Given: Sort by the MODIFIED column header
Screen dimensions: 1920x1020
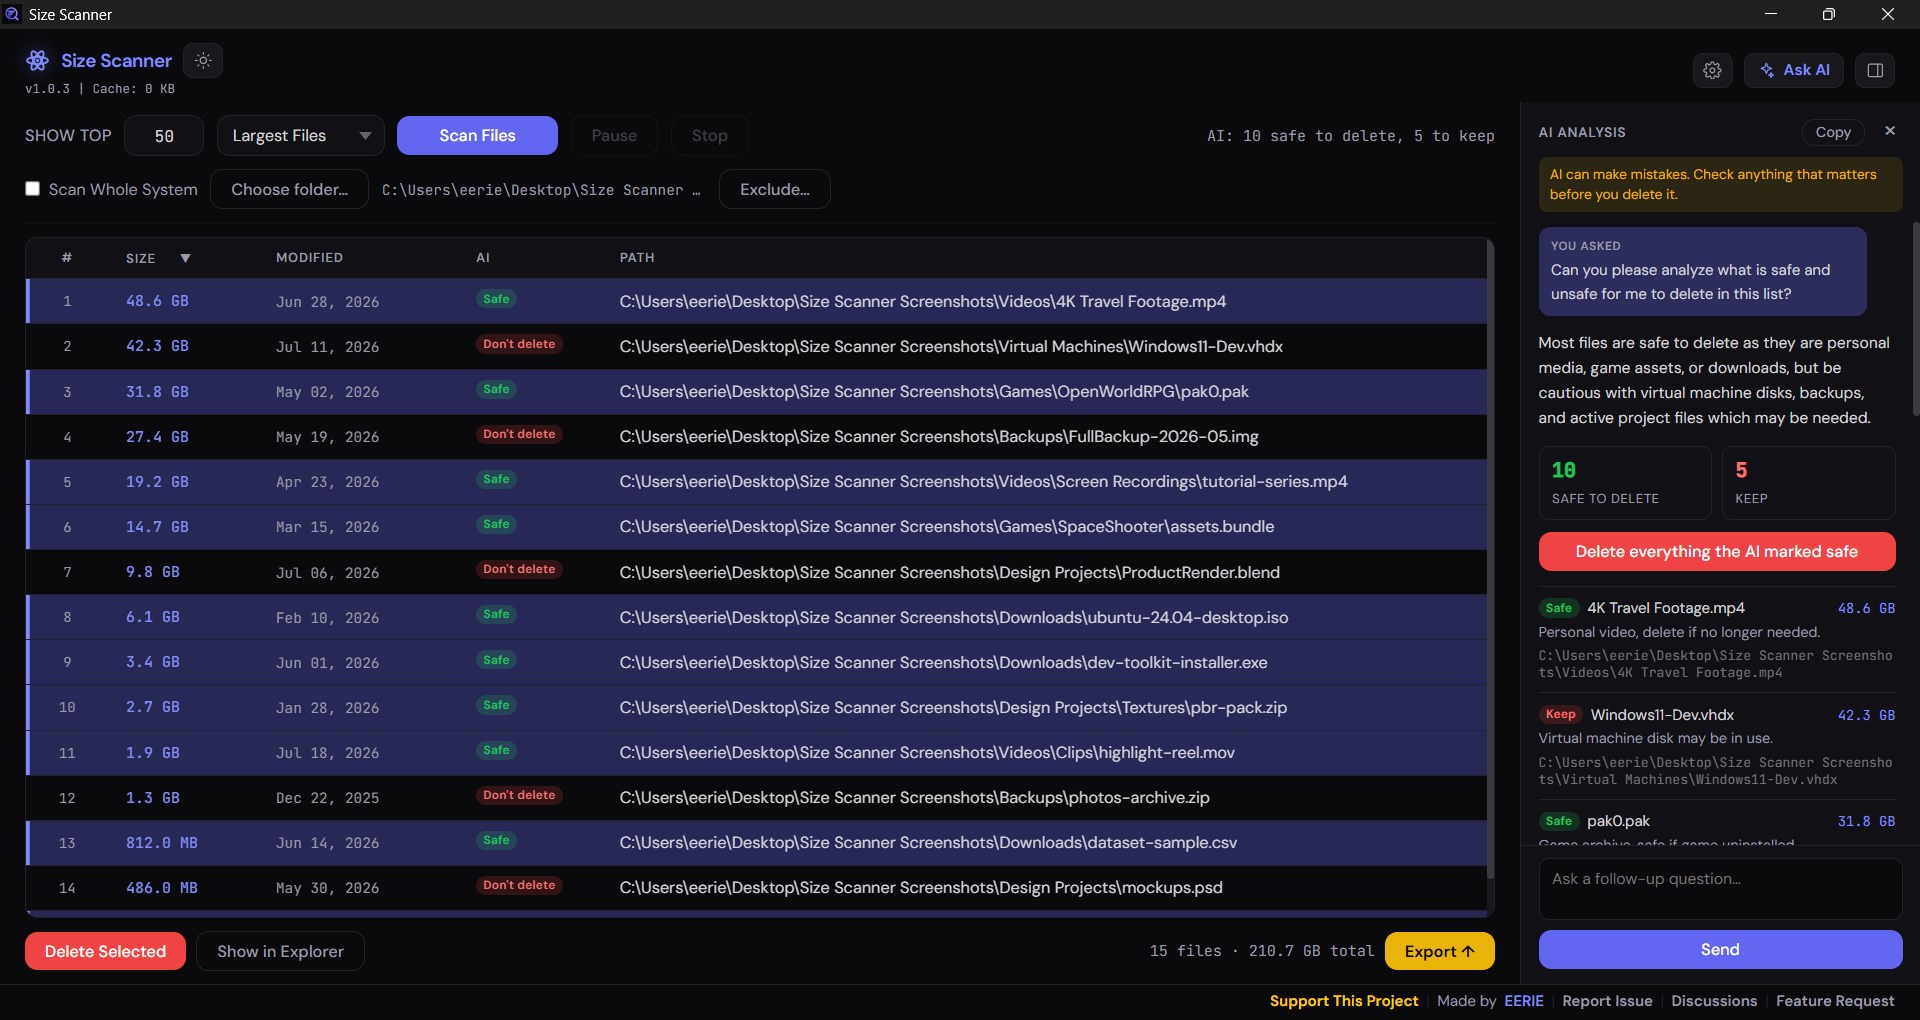Looking at the screenshot, I should tap(309, 258).
